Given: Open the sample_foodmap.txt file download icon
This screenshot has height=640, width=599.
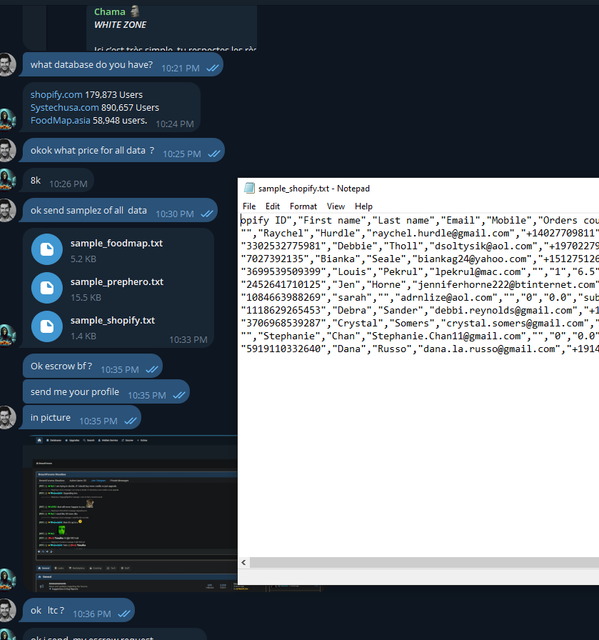Looking at the screenshot, I should click(47, 249).
